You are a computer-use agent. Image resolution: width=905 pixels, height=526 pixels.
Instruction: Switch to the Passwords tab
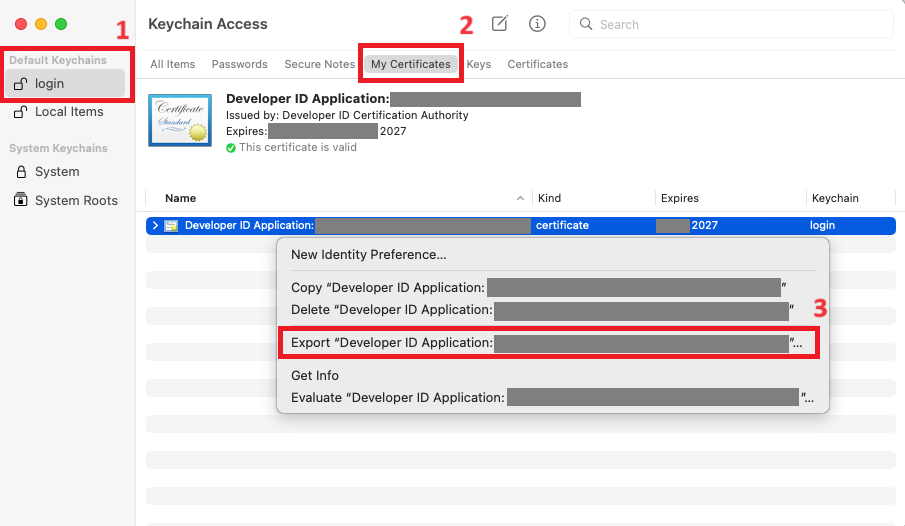tap(240, 64)
